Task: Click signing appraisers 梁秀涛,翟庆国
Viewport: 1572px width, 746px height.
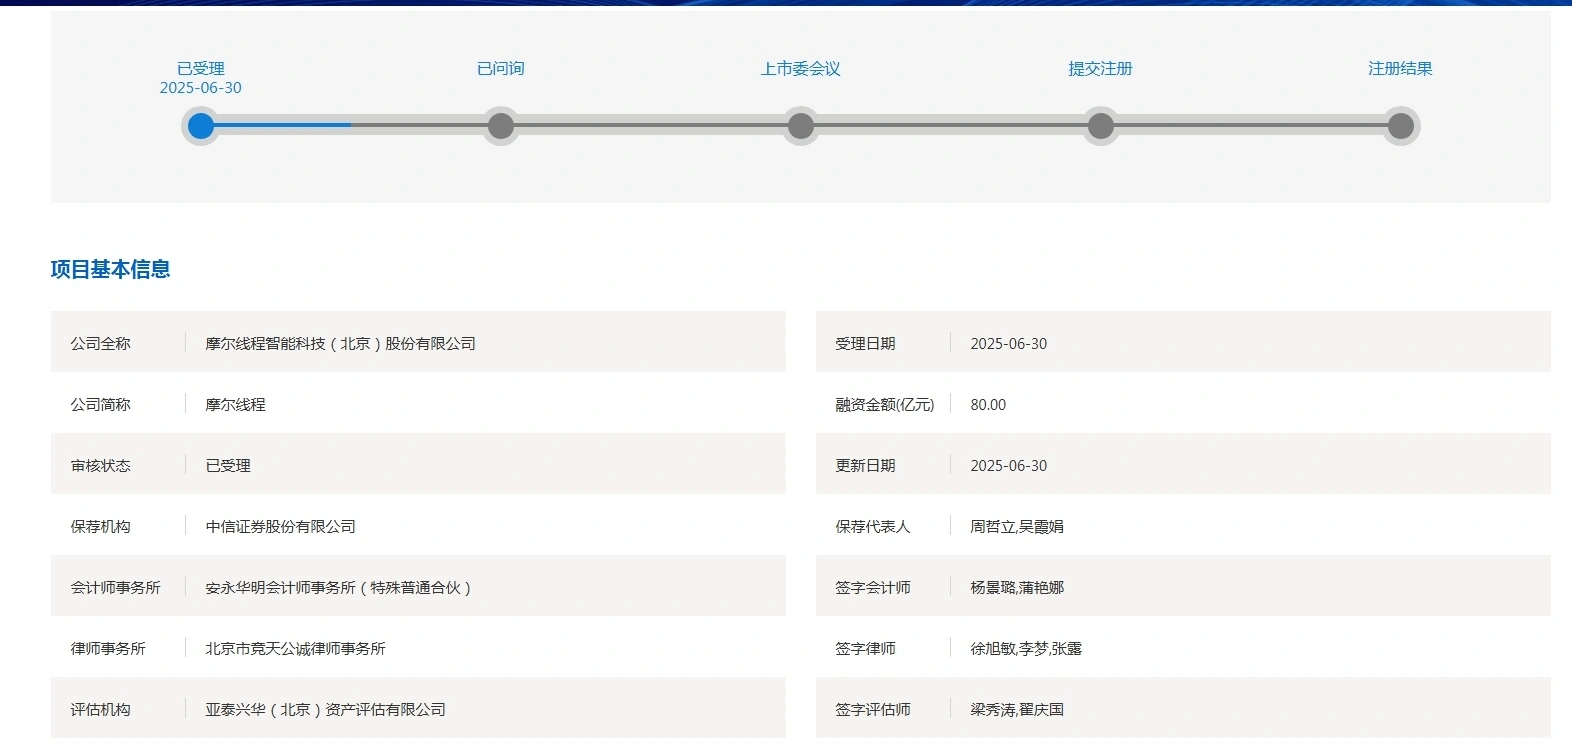Action: [x=1017, y=709]
